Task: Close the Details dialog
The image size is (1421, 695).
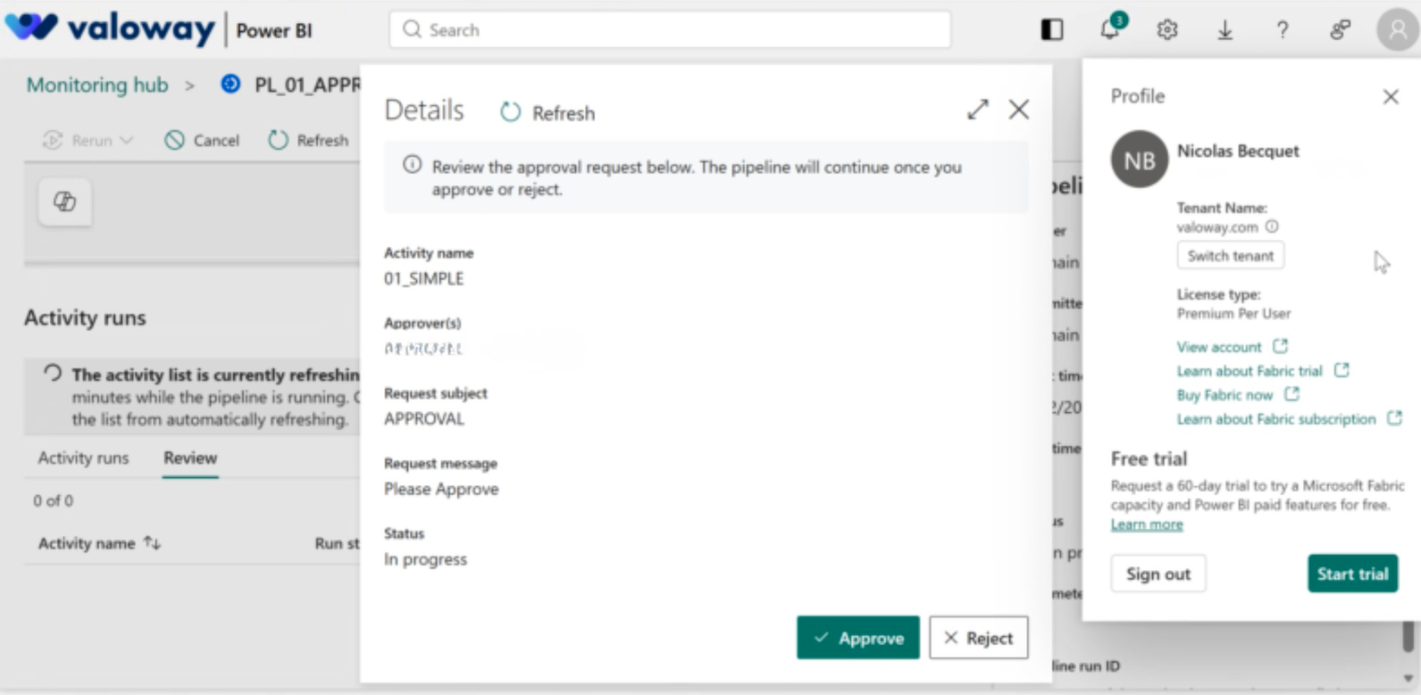Action: pos(1019,110)
